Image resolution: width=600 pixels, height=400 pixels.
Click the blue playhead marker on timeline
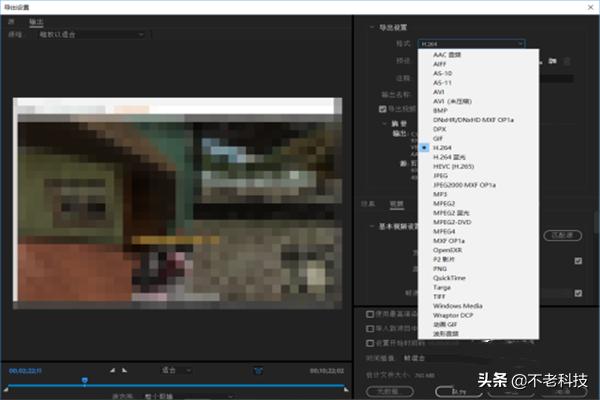(x=85, y=380)
